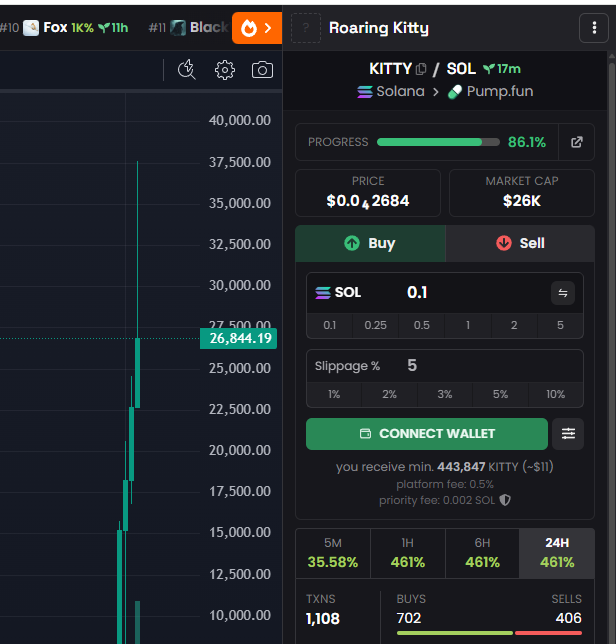Open trending tokens via flame button
The height and width of the screenshot is (644, 616).
tap(257, 28)
